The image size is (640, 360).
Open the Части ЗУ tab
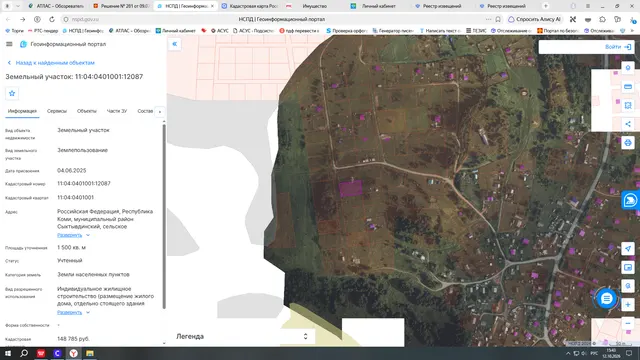tap(117, 111)
